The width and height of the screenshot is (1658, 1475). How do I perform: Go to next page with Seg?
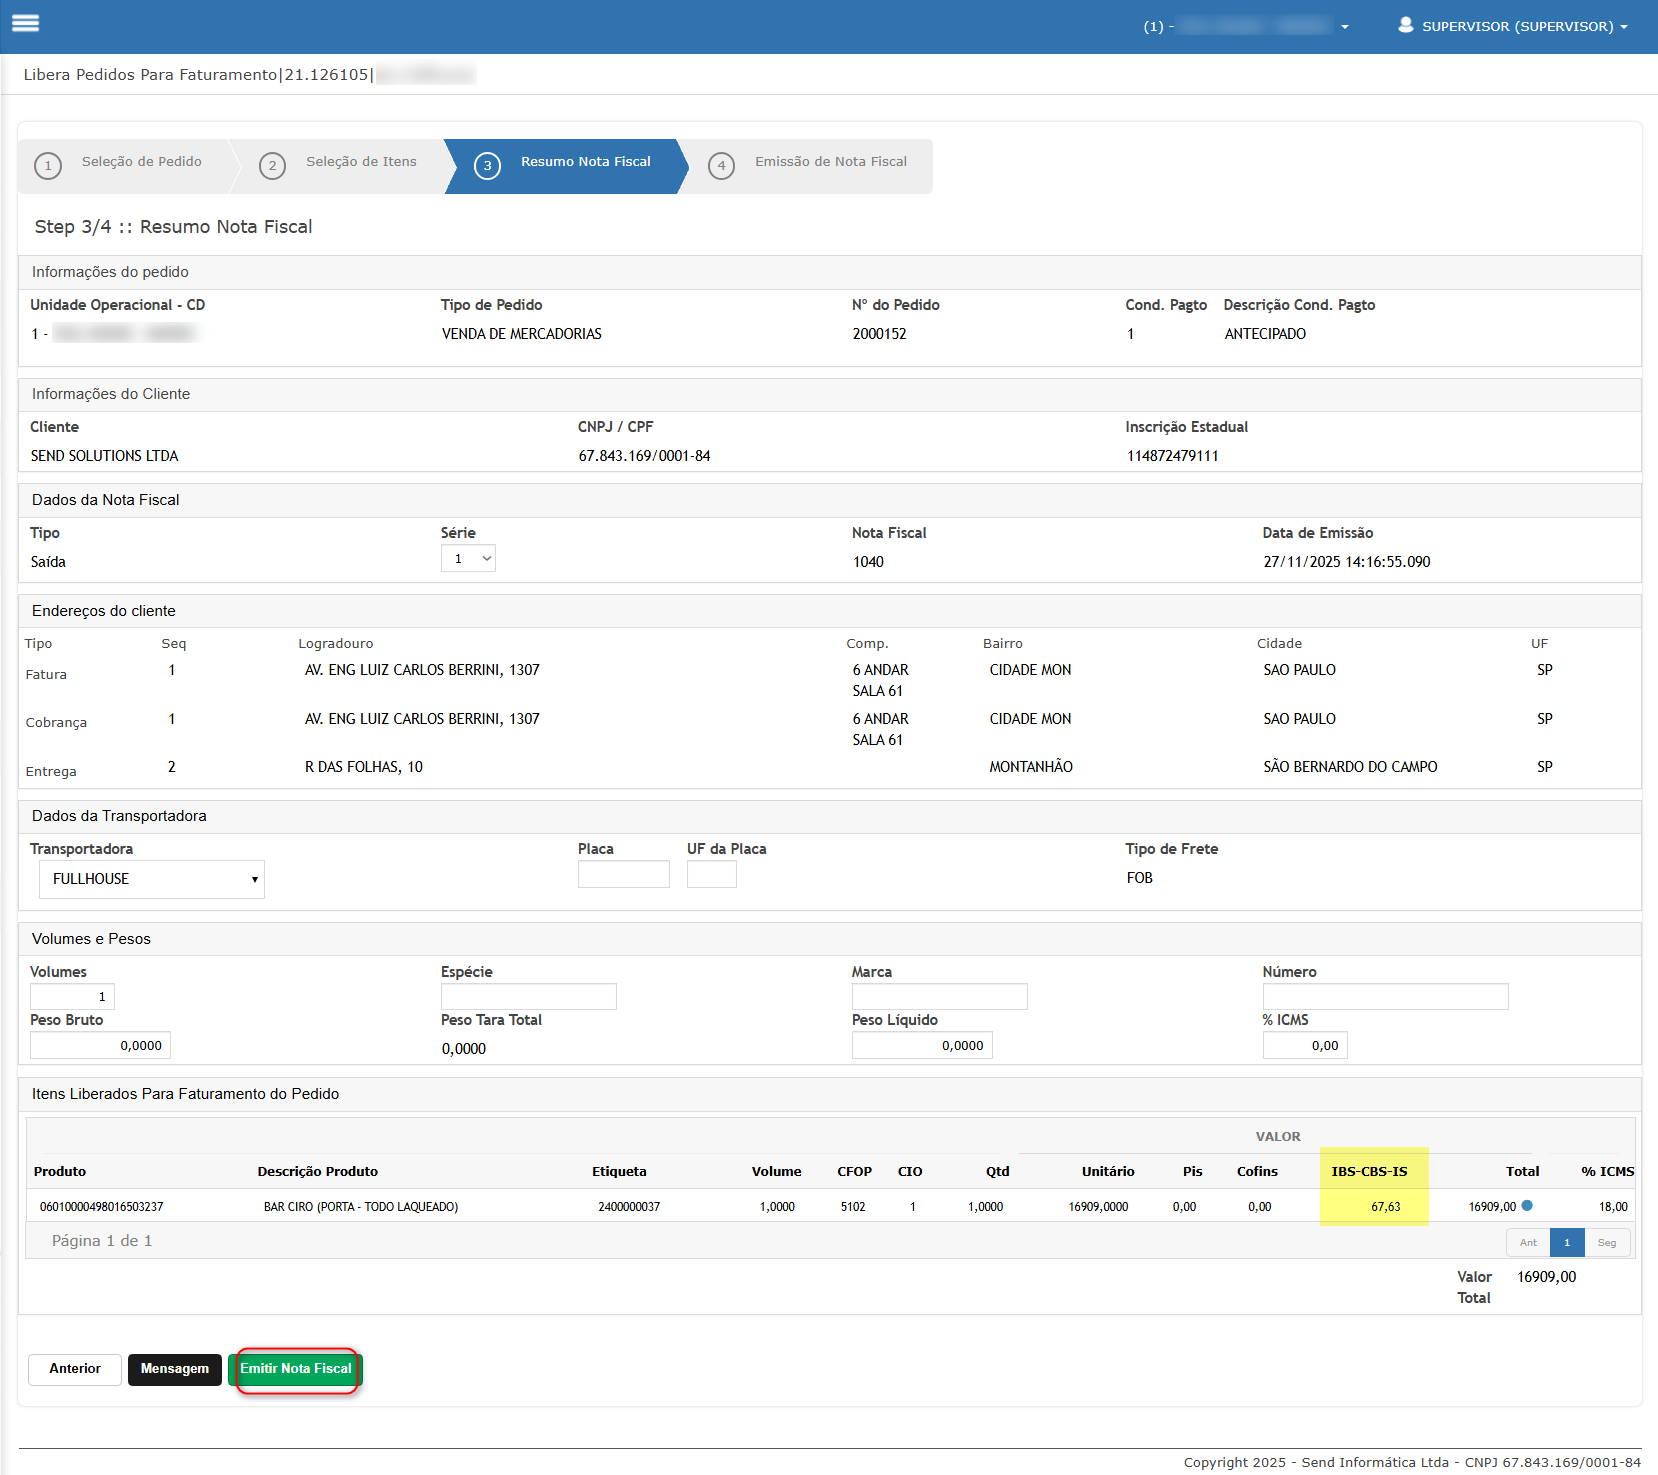[1606, 1243]
